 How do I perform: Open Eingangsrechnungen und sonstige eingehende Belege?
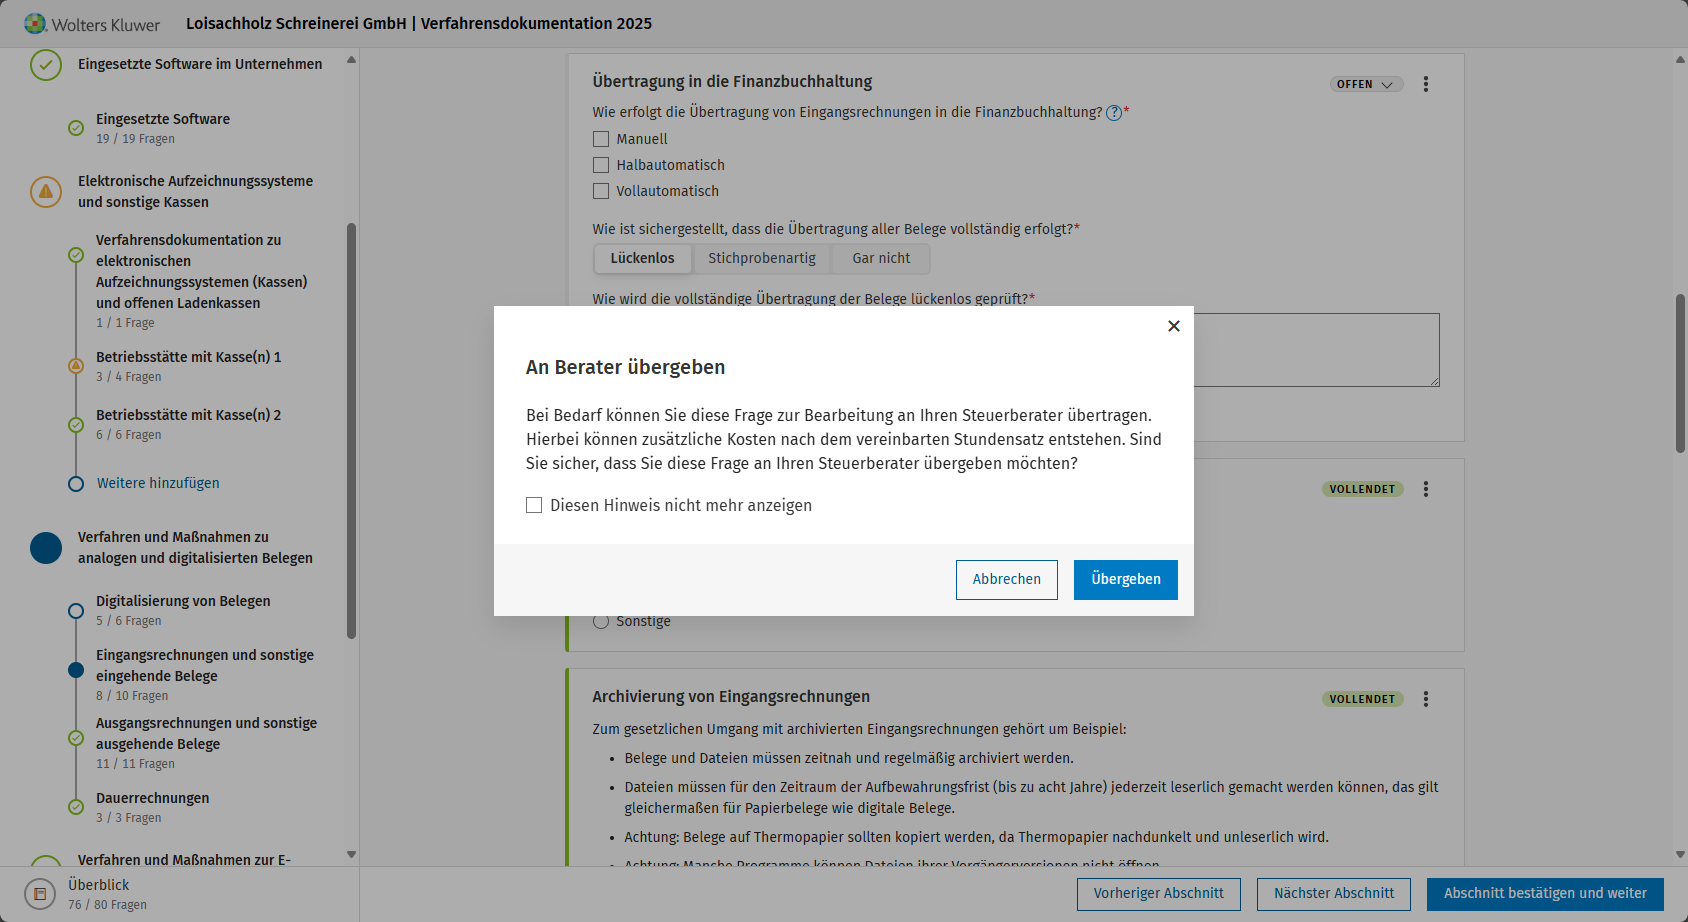pos(205,675)
